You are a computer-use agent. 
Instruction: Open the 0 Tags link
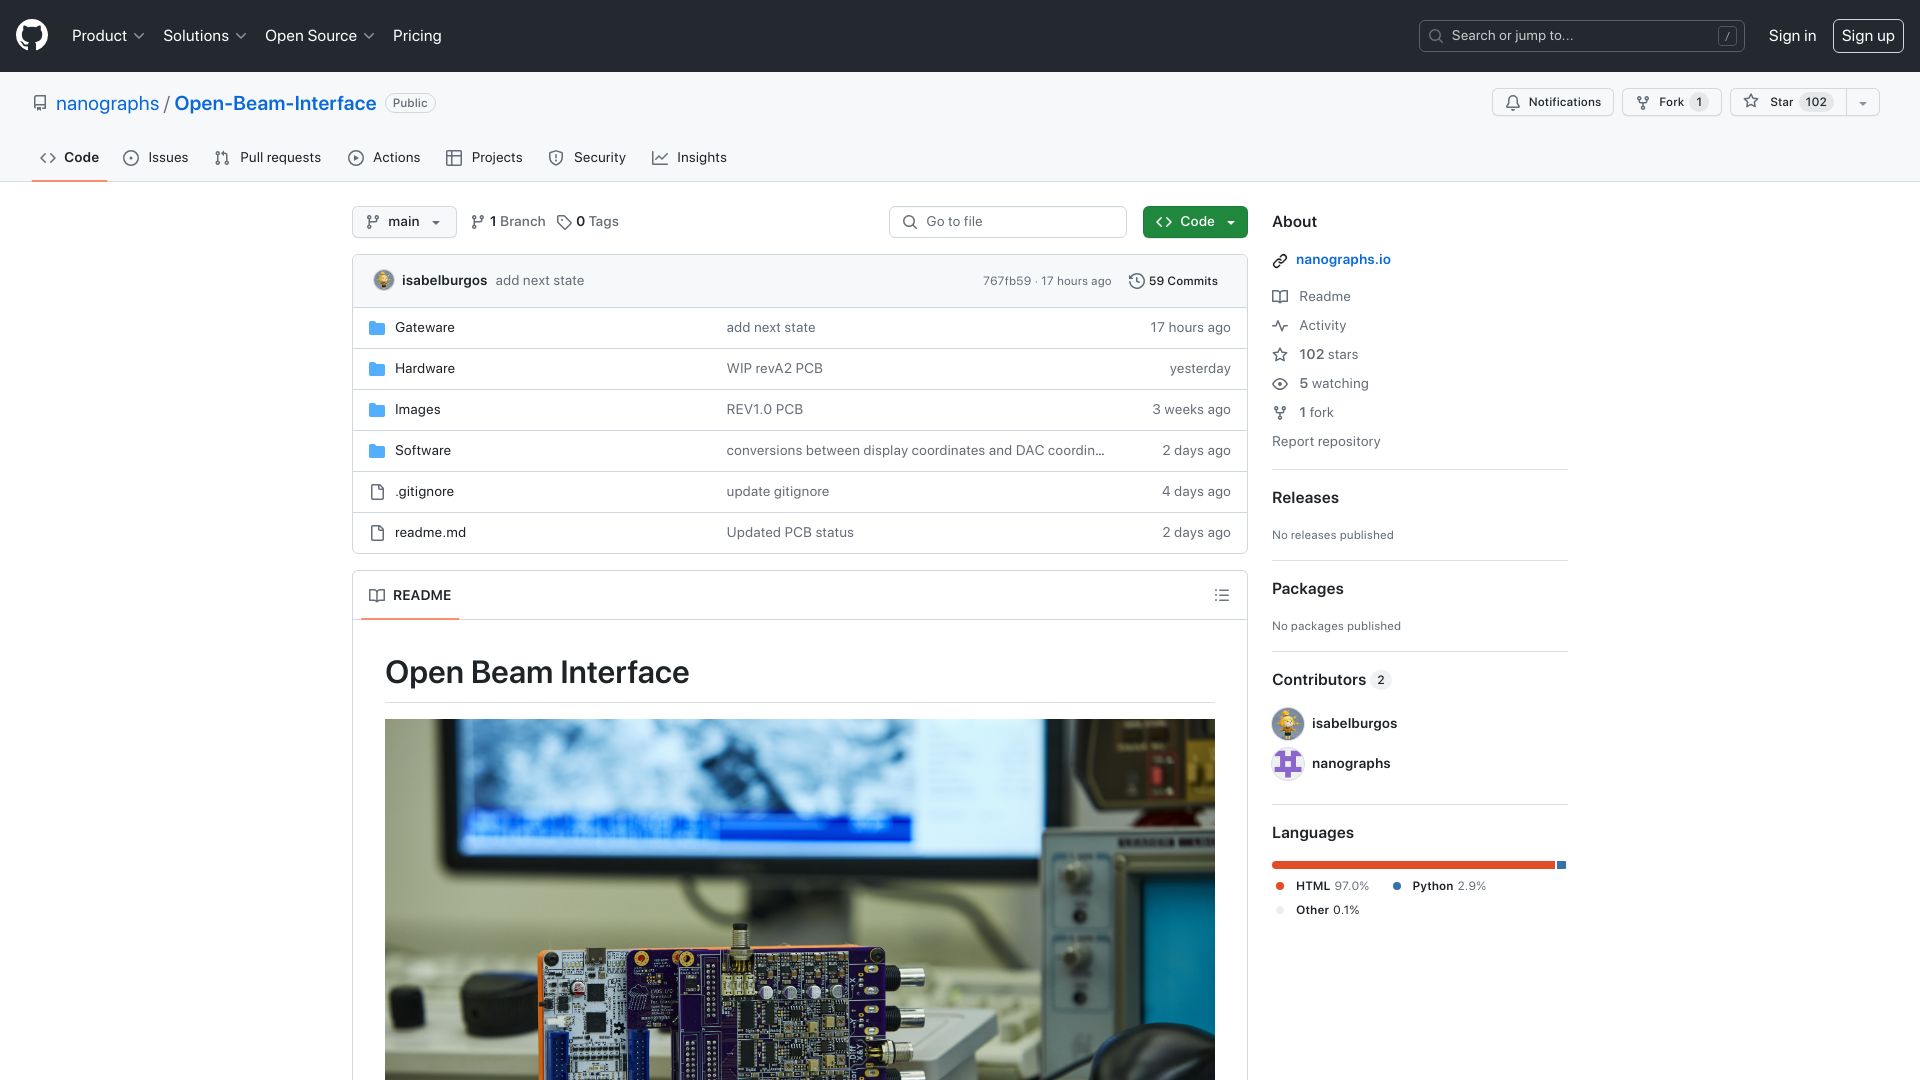pyautogui.click(x=588, y=222)
